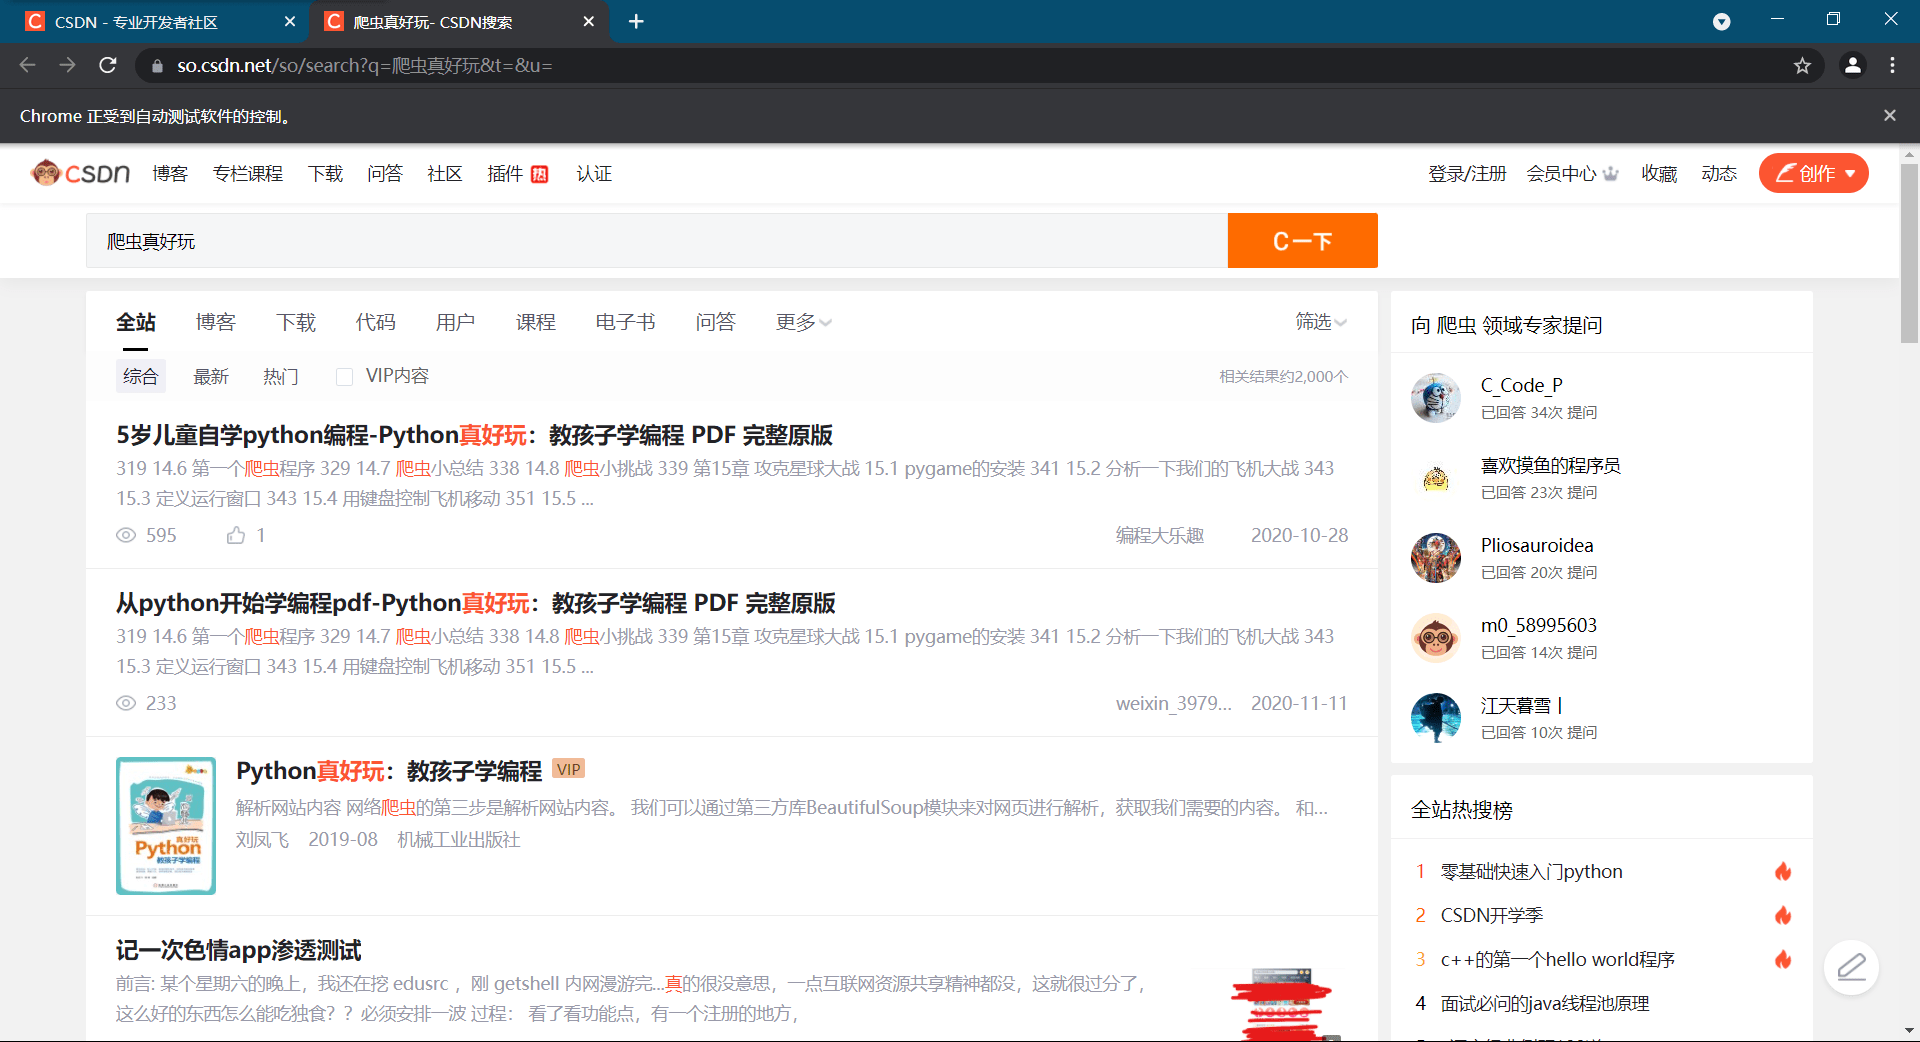The image size is (1920, 1042).
Task: Click the Python book cover thumbnail
Action: 166,825
